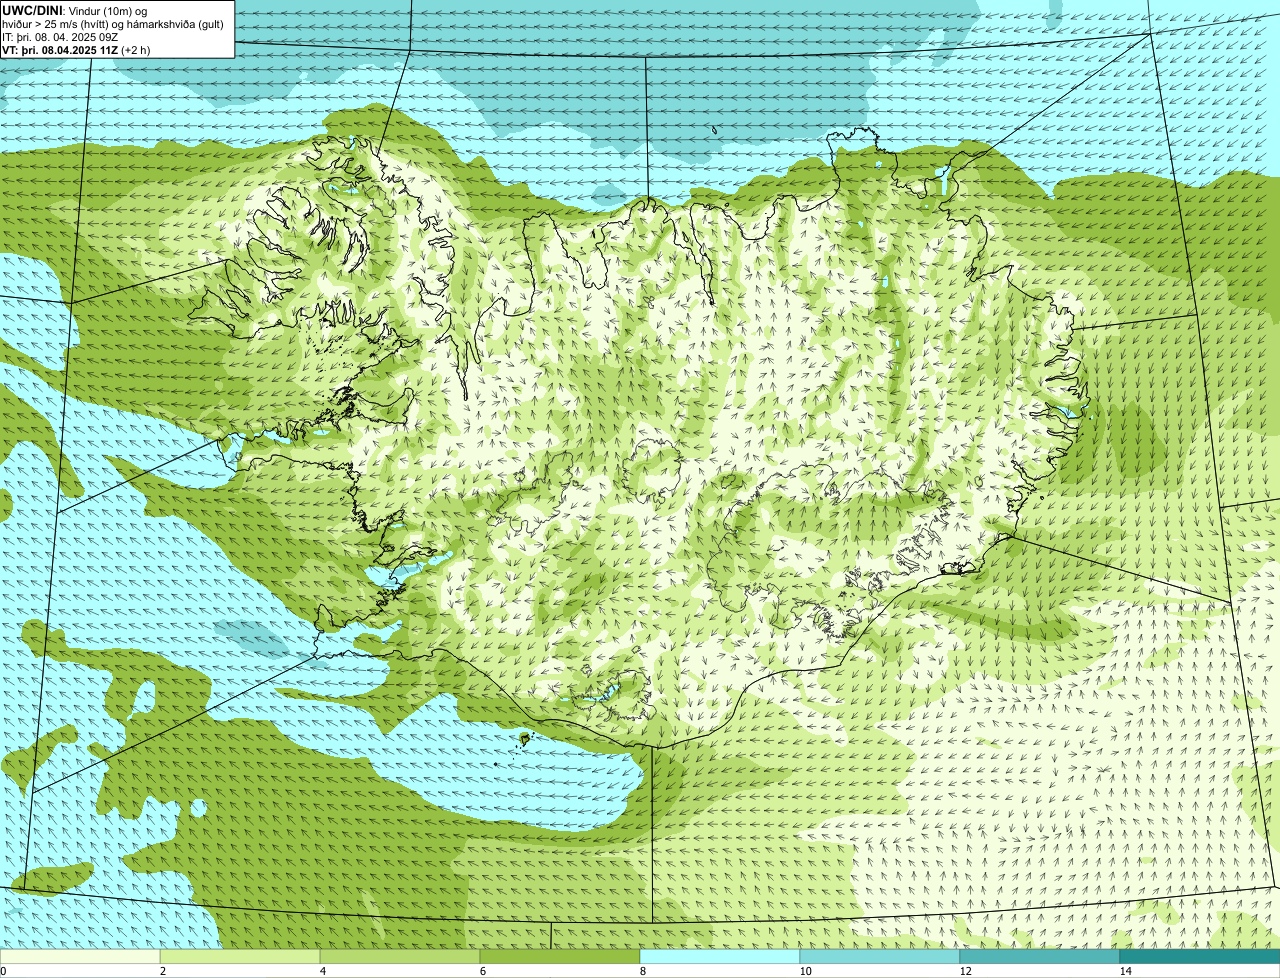Click the 6–8 m/s olive green legend segment
1280x978 pixels.
coord(560,956)
